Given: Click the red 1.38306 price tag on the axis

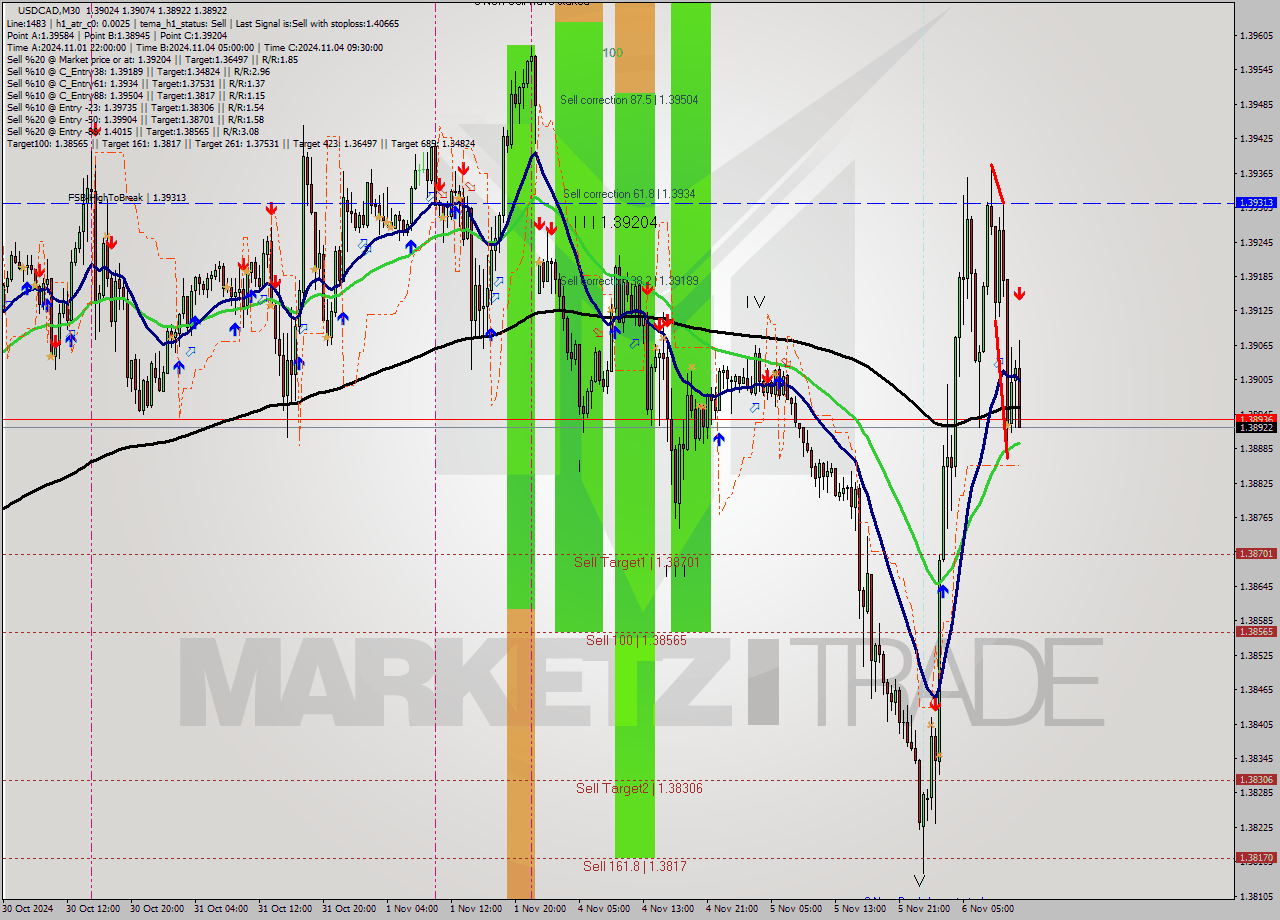Looking at the screenshot, I should click(1257, 779).
